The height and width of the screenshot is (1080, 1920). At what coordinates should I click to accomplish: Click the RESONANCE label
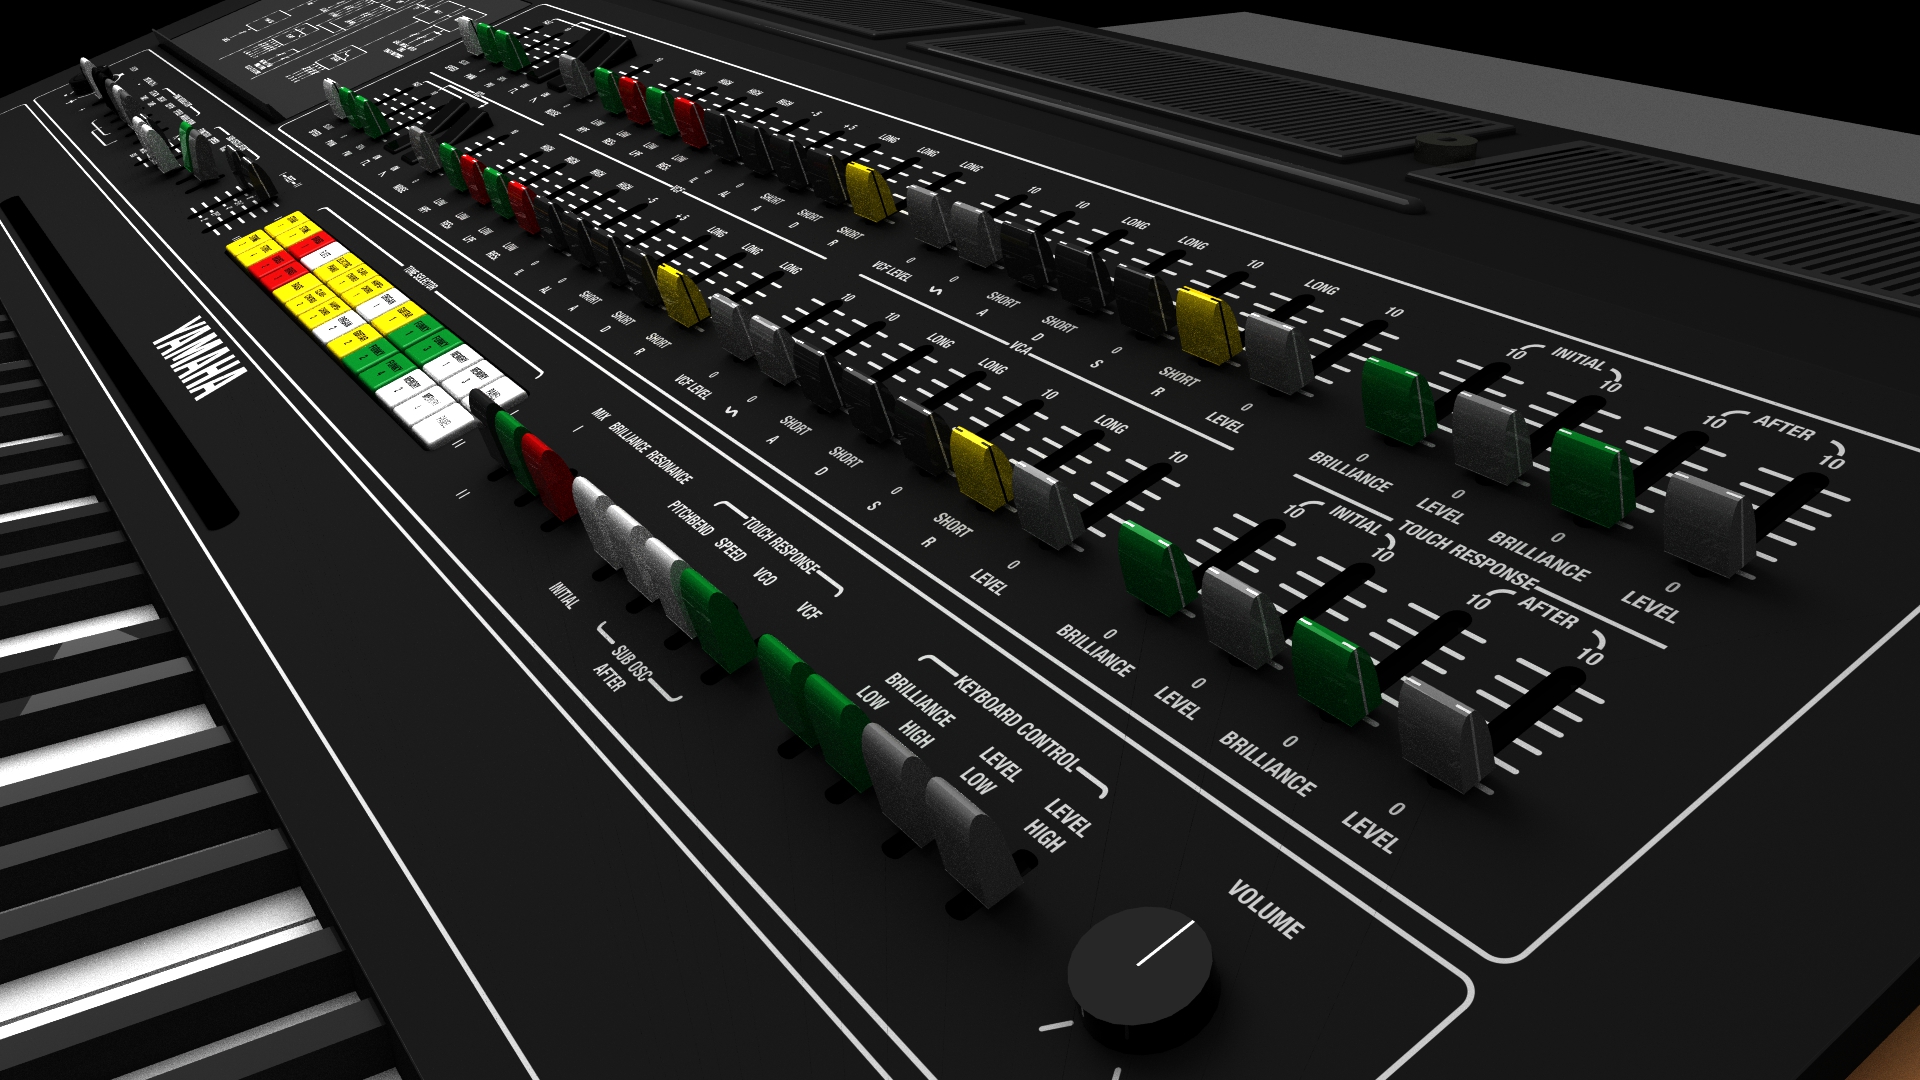tap(669, 466)
